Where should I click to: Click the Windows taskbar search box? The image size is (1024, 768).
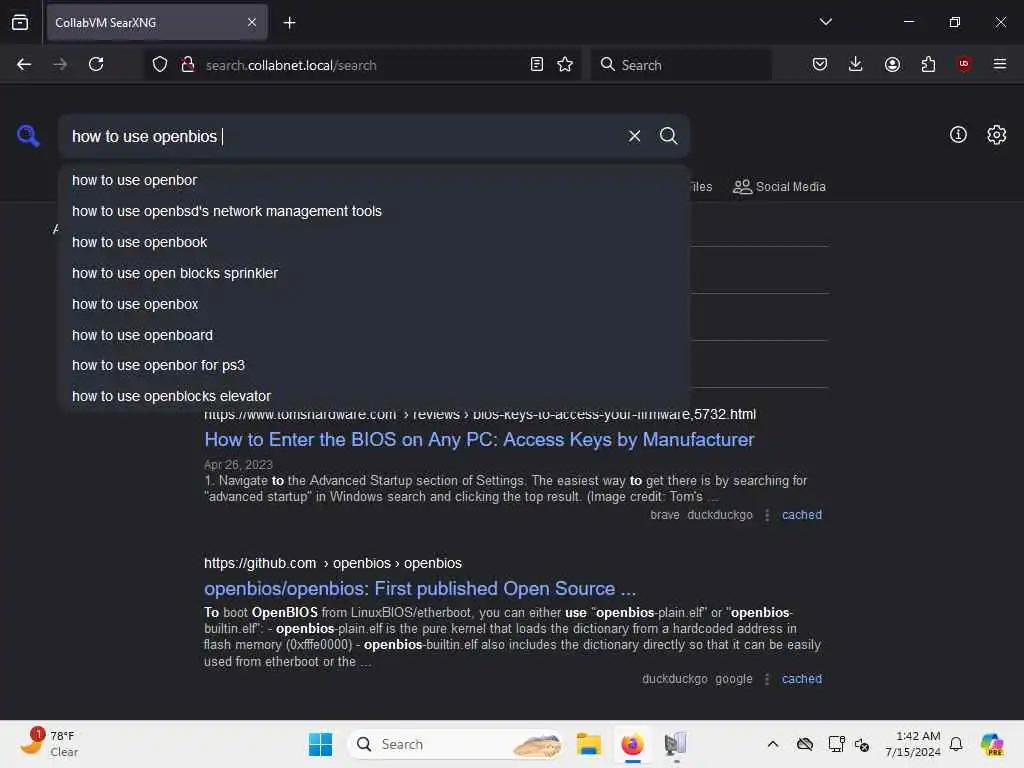[x=456, y=744]
